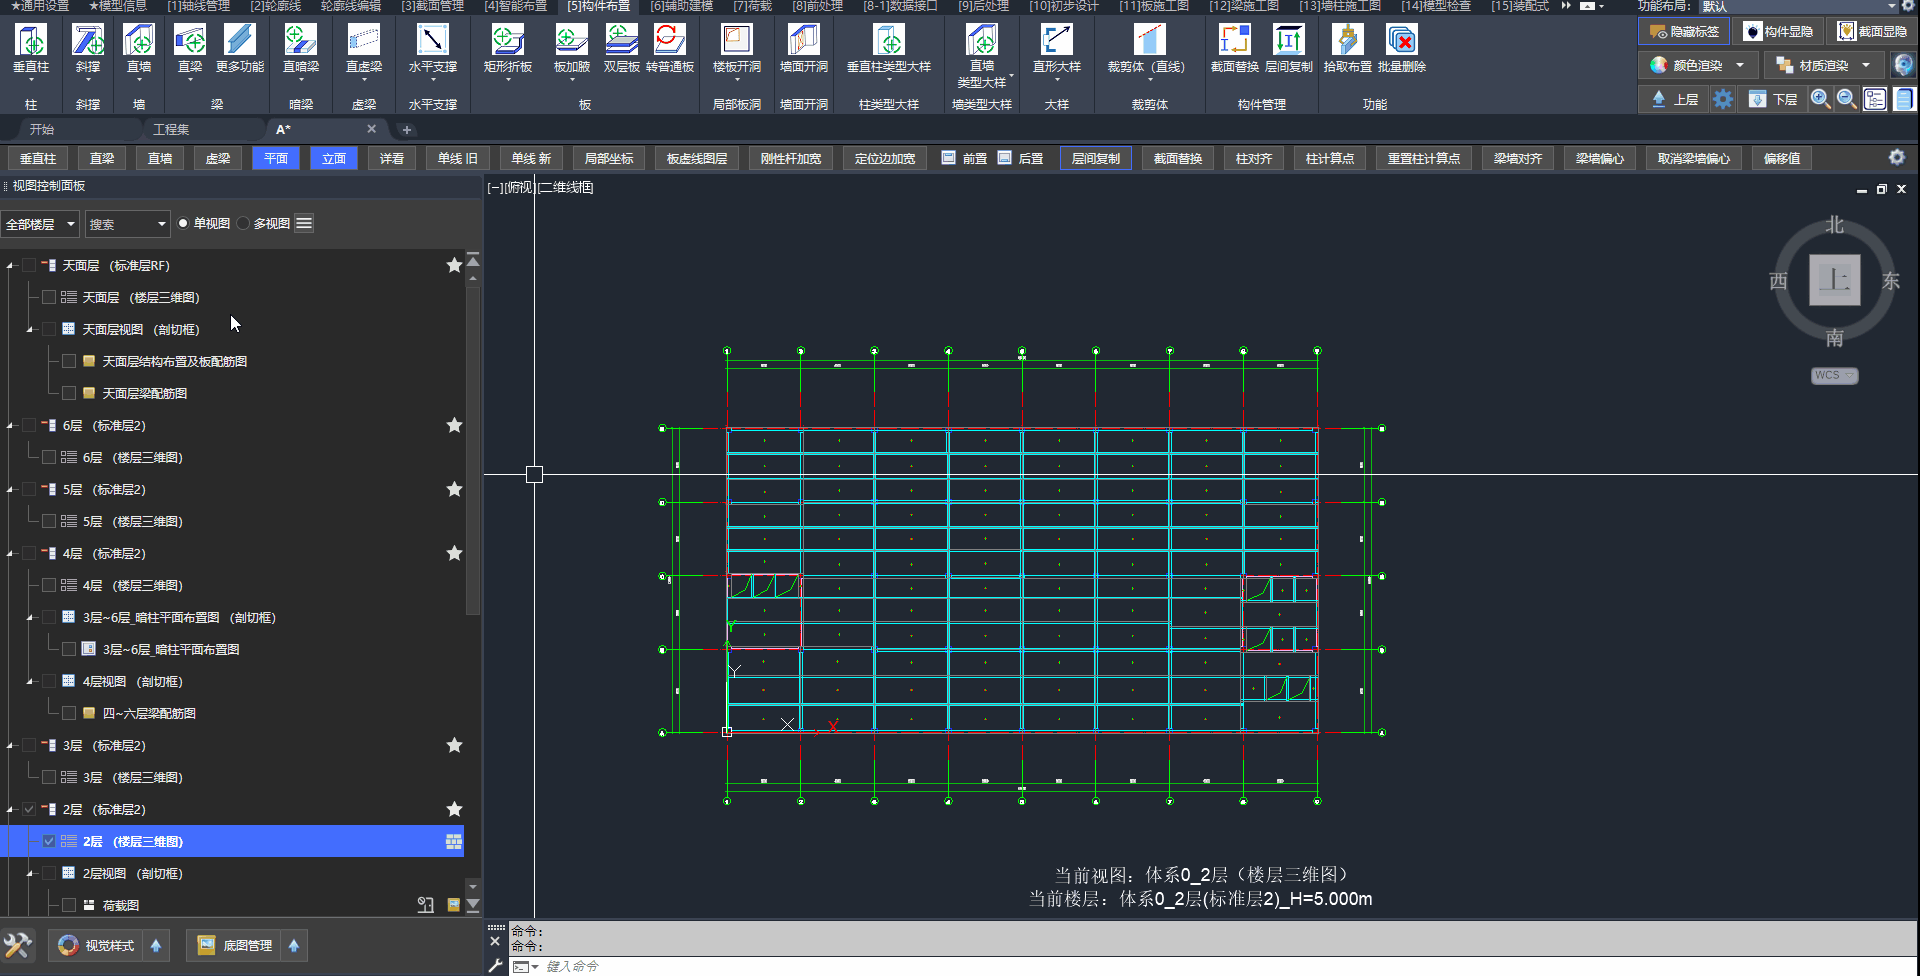The height and width of the screenshot is (976, 1920).
Task: Collapse the 6层 (标准层2) tree node
Action: click(x=11, y=426)
